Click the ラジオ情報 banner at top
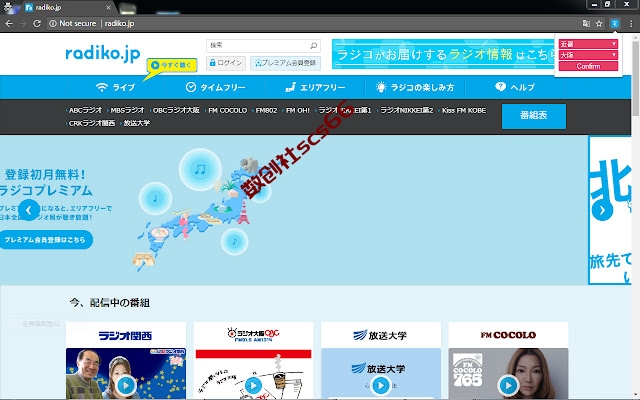640x400 pixels. [x=443, y=54]
